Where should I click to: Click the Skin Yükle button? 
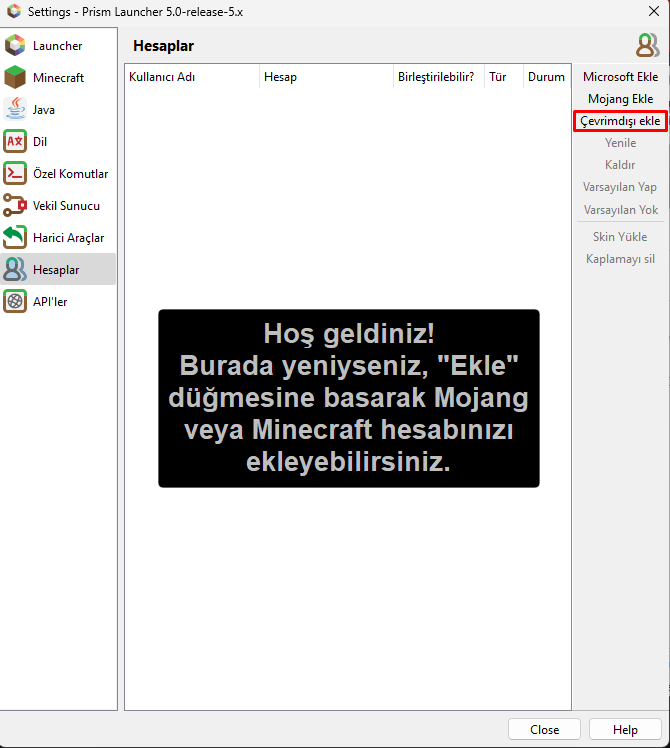click(x=620, y=237)
